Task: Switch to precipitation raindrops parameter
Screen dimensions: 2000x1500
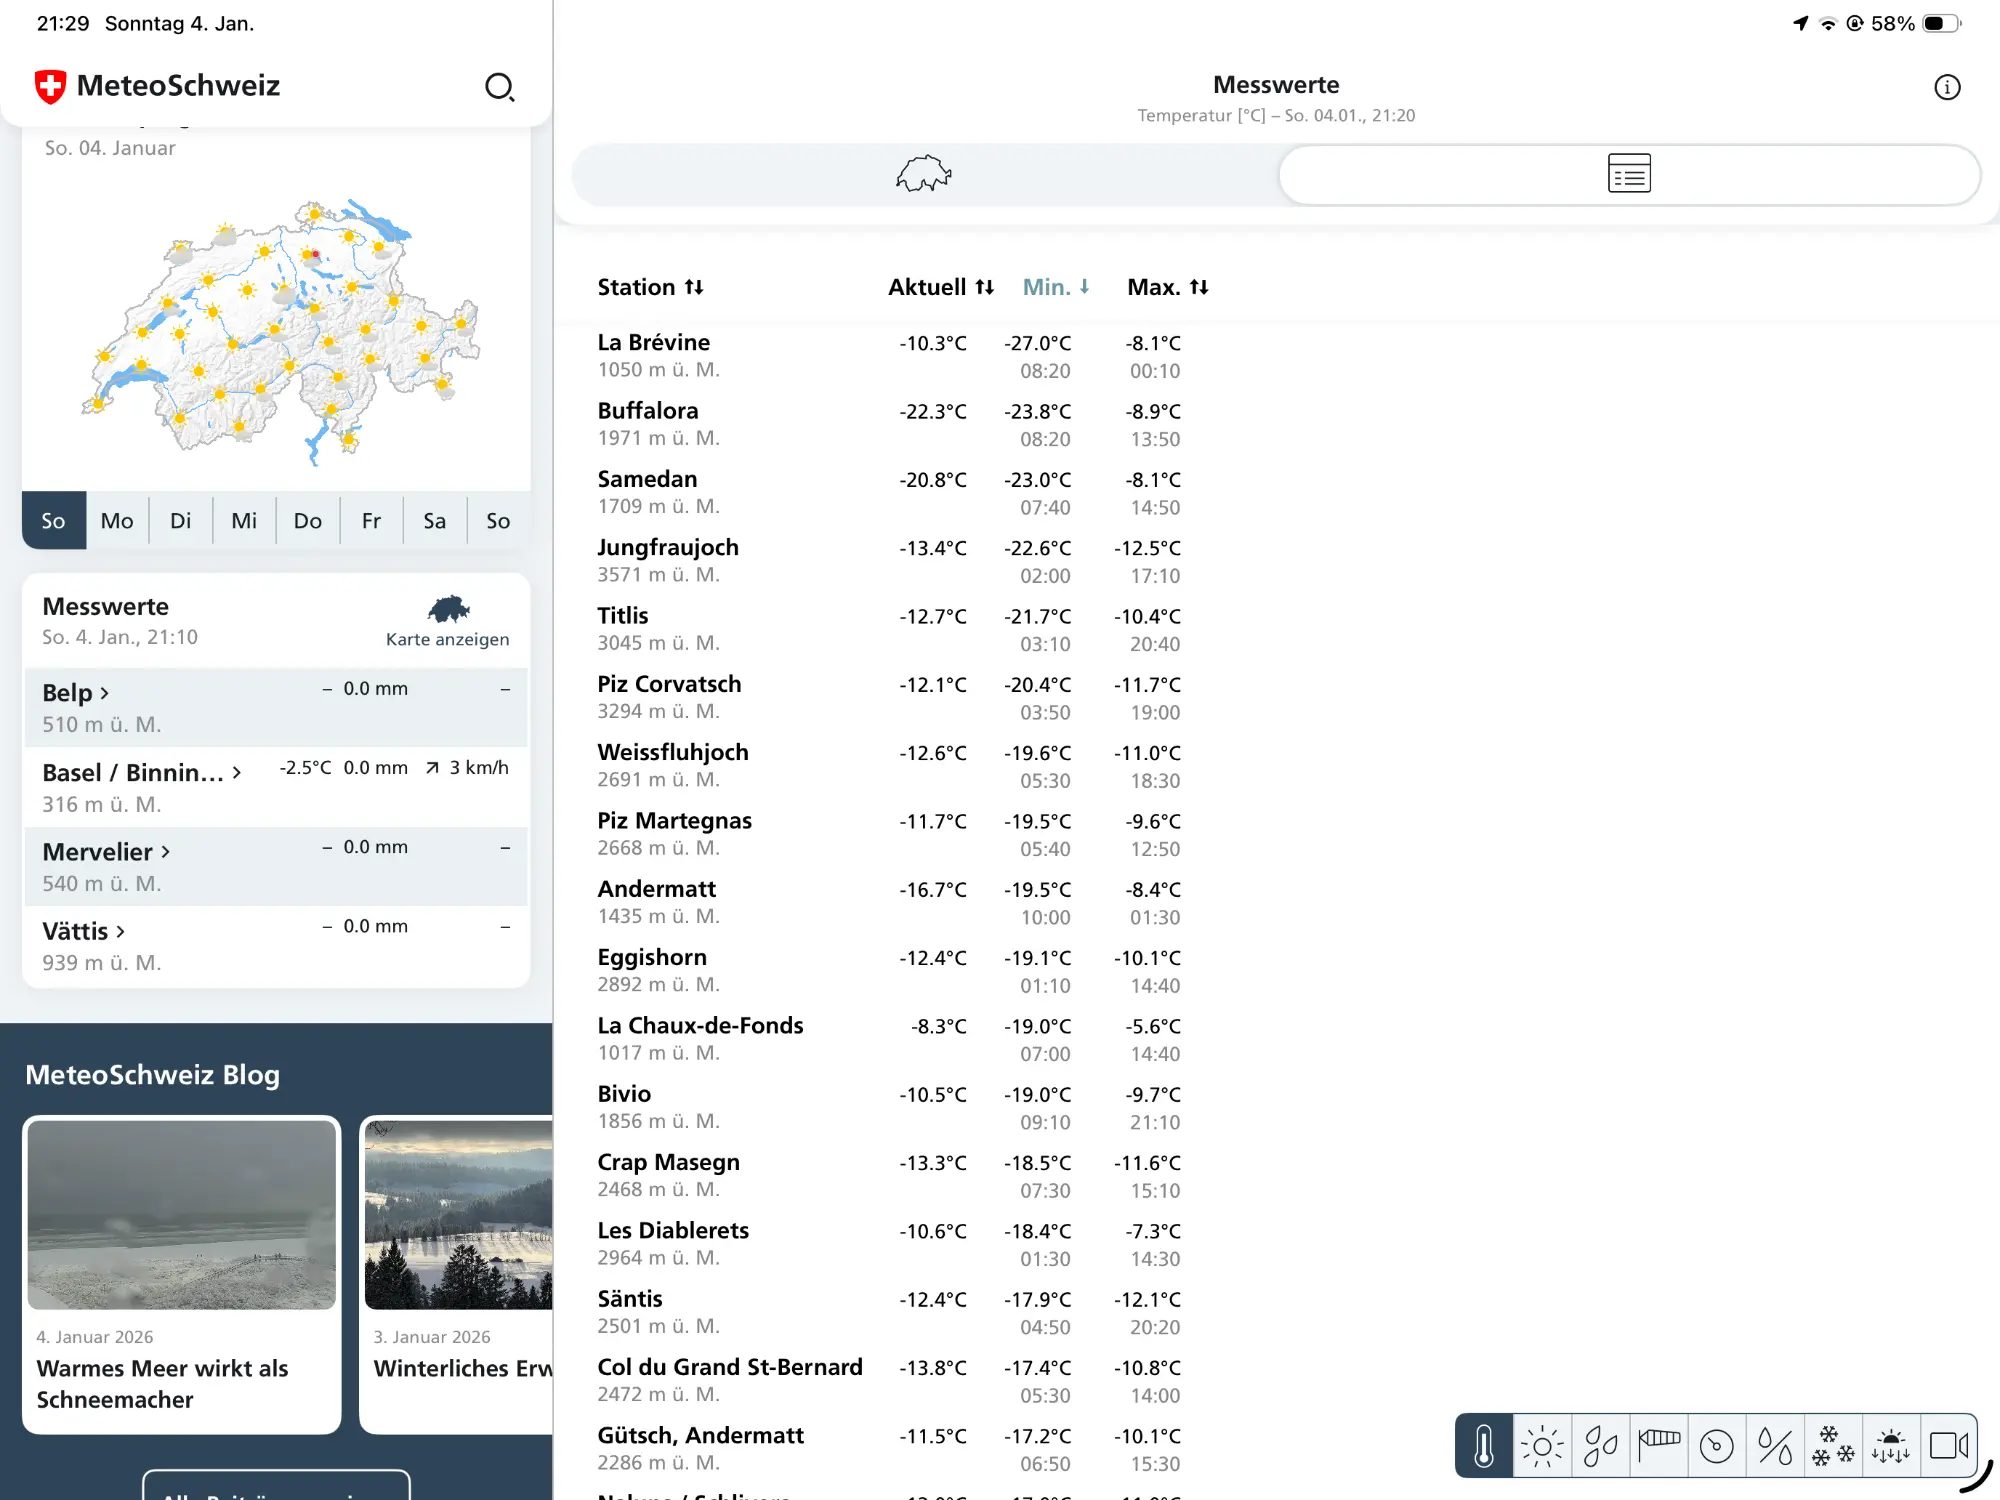Action: [1600, 1445]
